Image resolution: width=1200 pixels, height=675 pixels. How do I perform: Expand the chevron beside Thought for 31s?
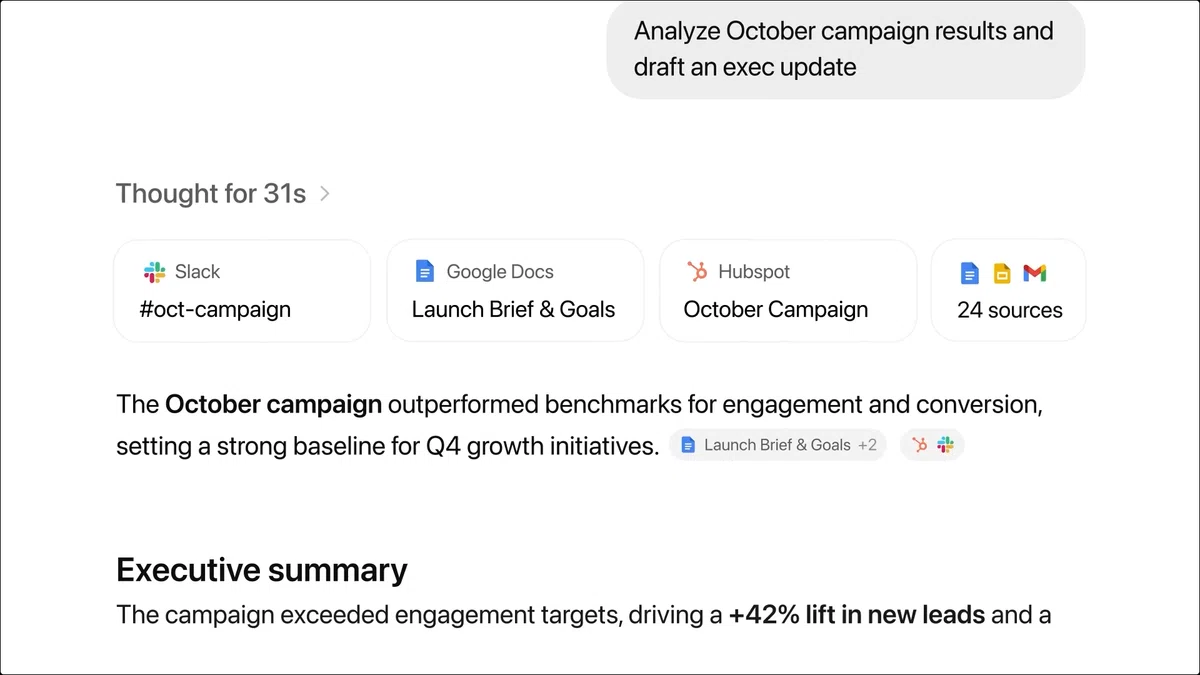click(324, 194)
